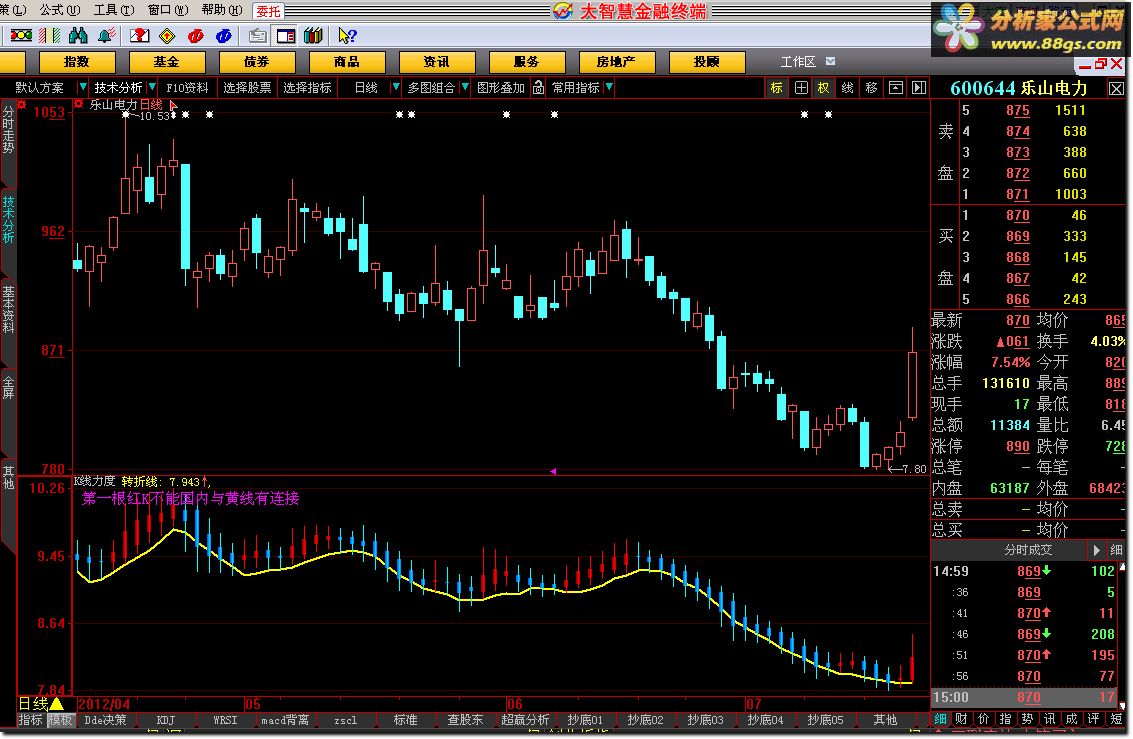The image size is (1133, 739).
Task: Expand the 常用指标 dropdown arrow
Action: pos(609,87)
